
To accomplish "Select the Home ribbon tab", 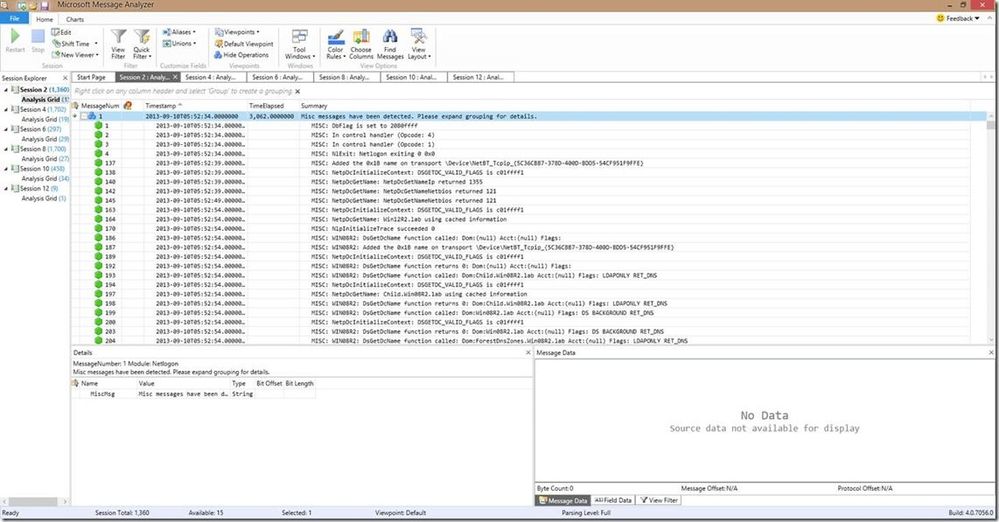I will coord(45,19).
